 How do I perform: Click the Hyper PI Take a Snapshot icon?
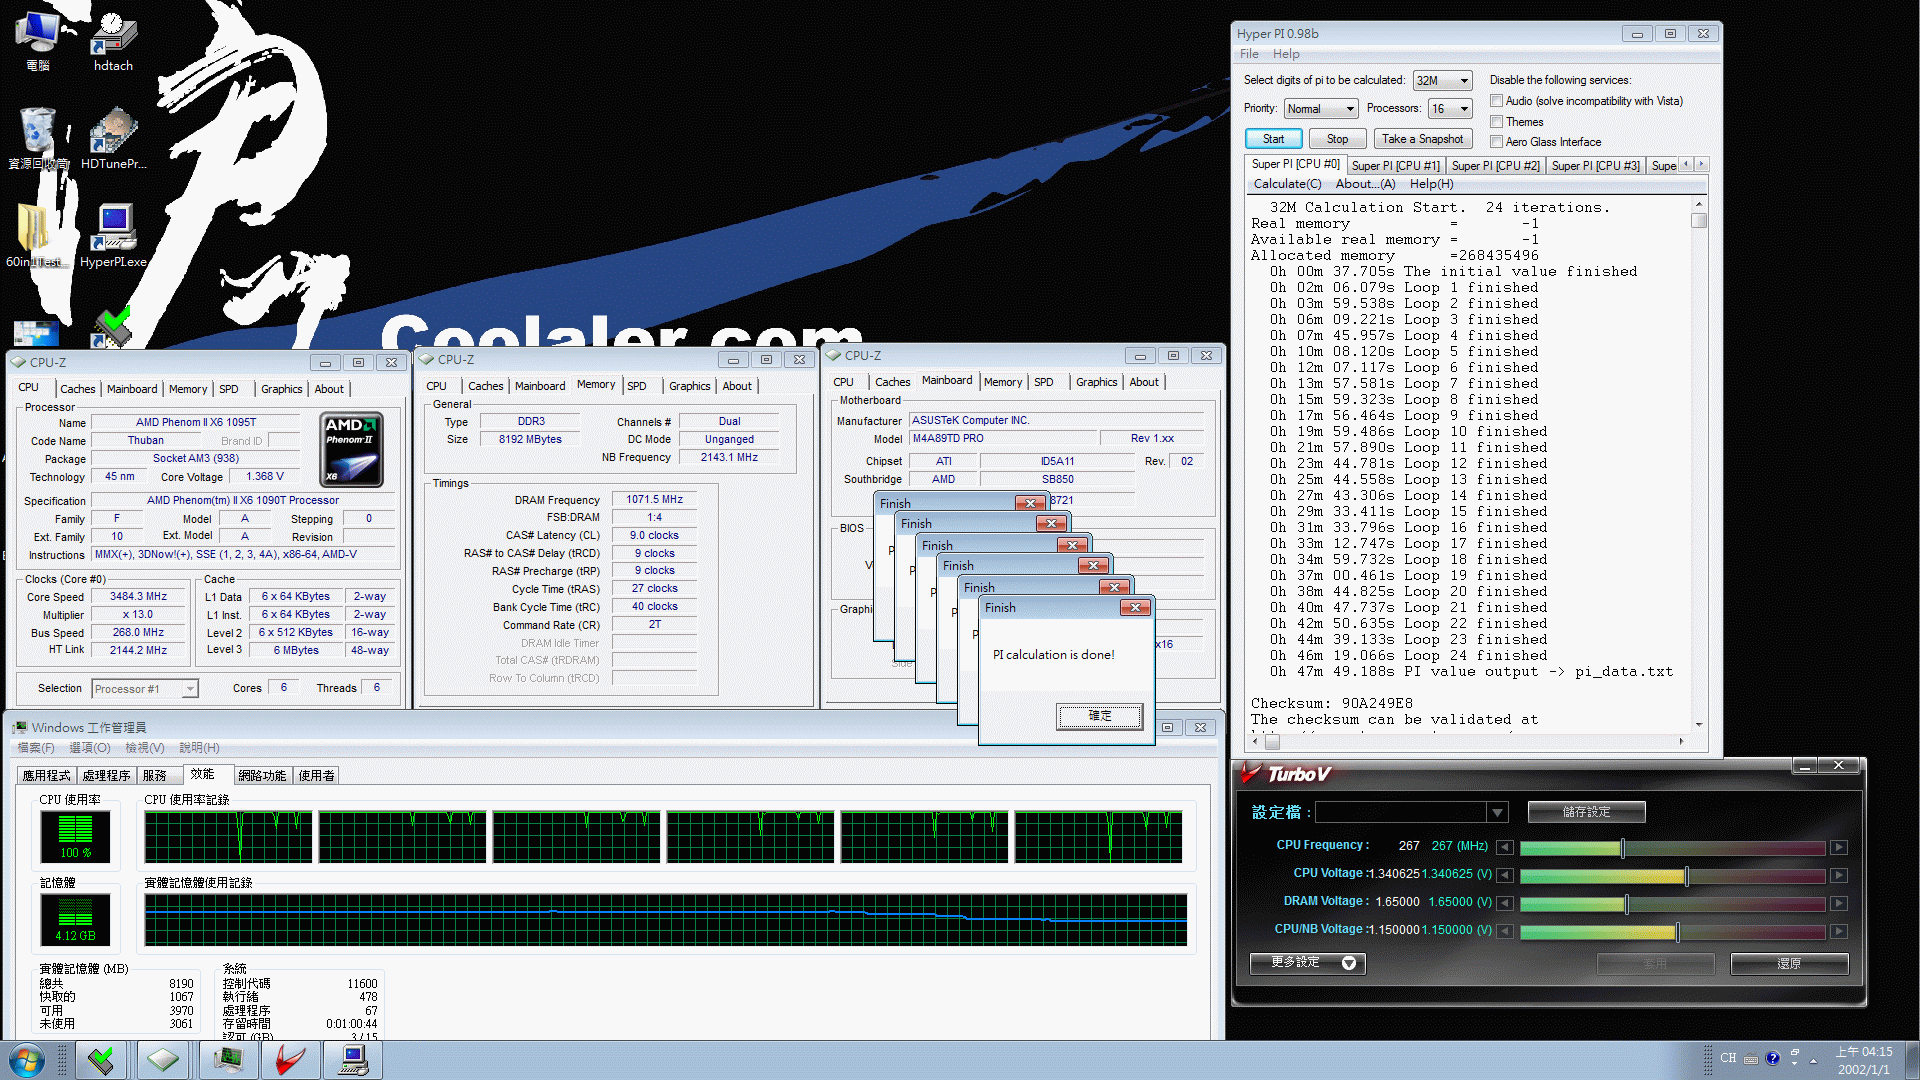coord(1423,140)
